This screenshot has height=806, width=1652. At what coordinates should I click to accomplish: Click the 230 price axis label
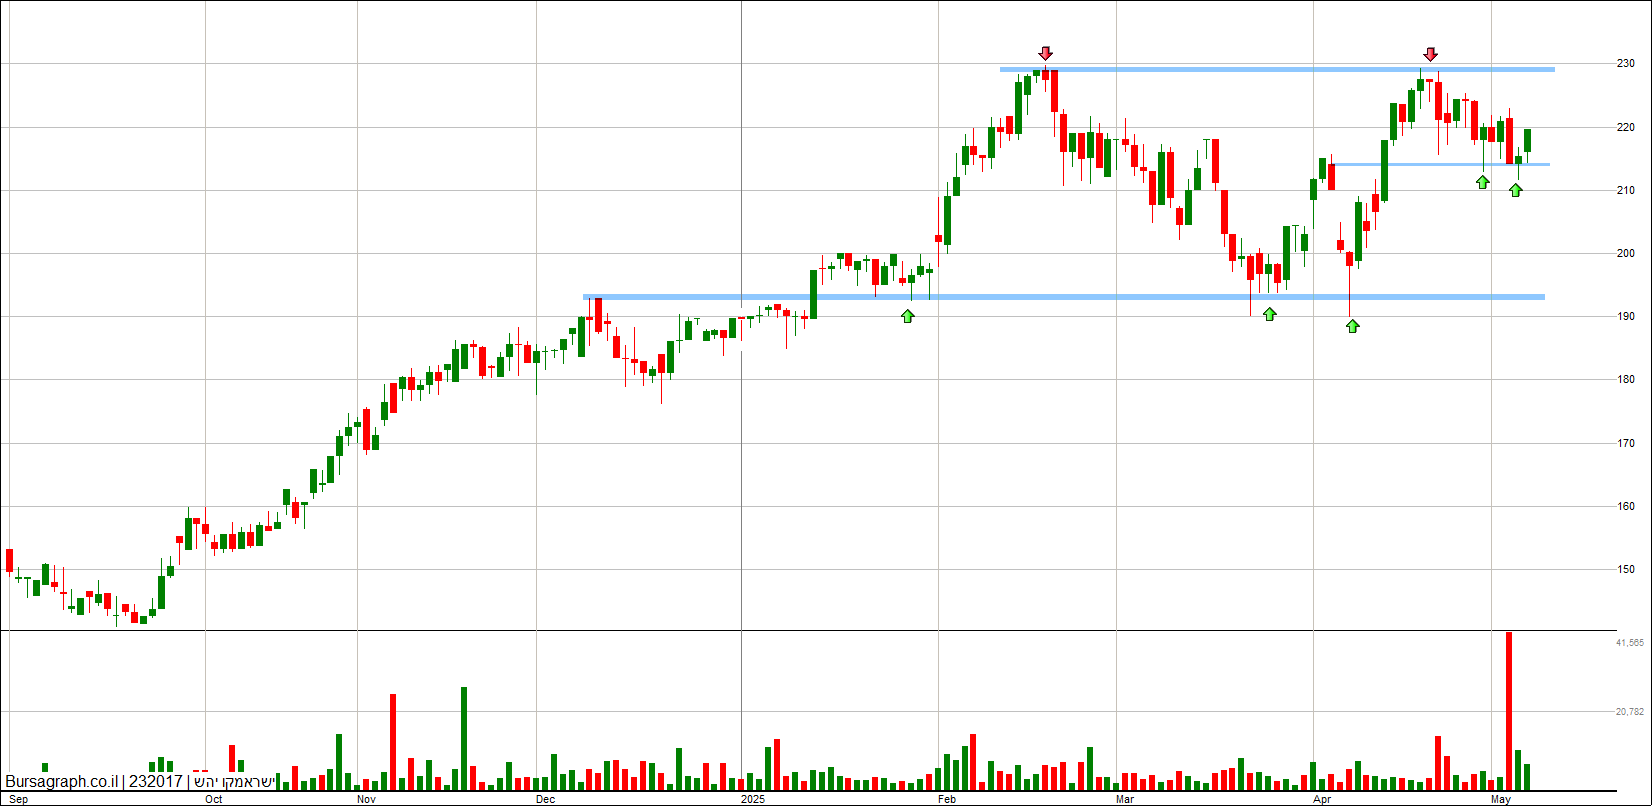tap(1625, 64)
